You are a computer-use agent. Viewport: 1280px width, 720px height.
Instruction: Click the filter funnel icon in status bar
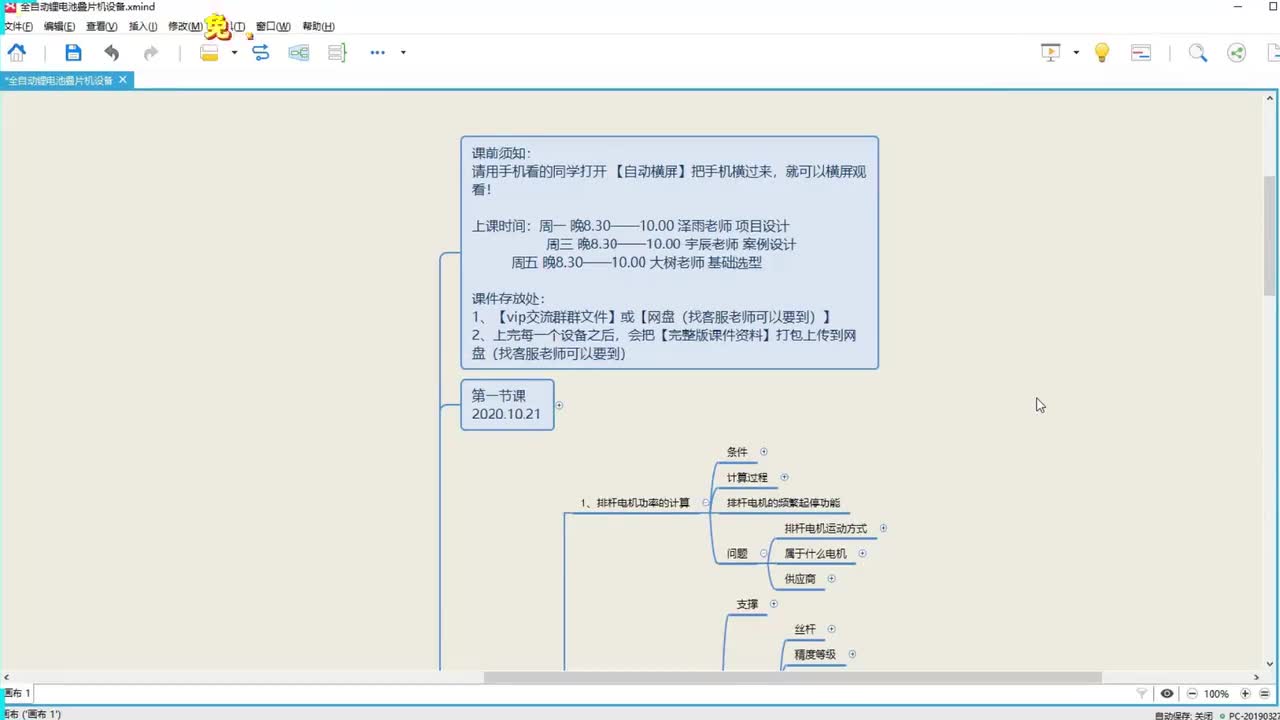1142,693
